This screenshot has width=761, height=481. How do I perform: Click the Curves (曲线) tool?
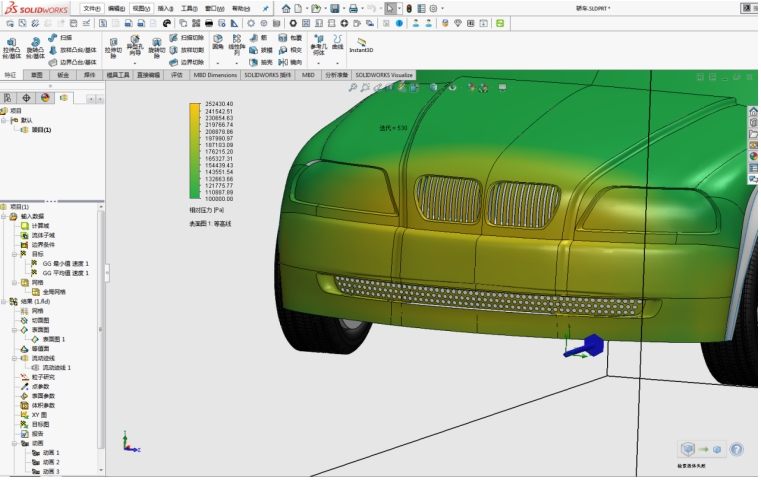click(x=338, y=41)
